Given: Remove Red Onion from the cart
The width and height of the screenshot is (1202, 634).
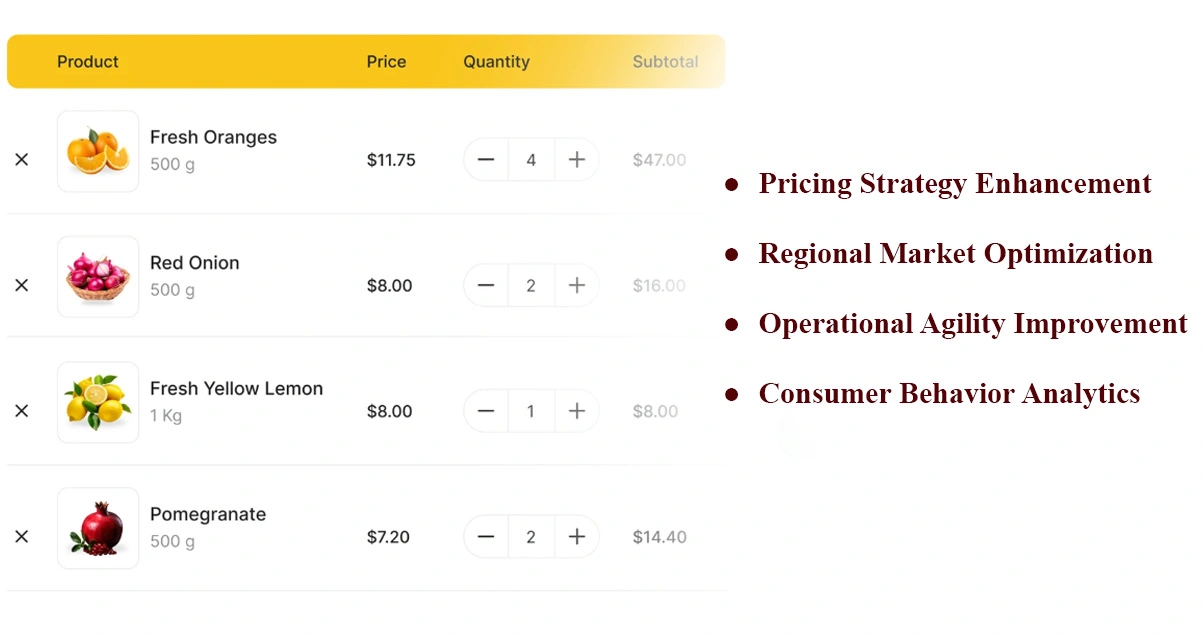Looking at the screenshot, I should [x=22, y=286].
